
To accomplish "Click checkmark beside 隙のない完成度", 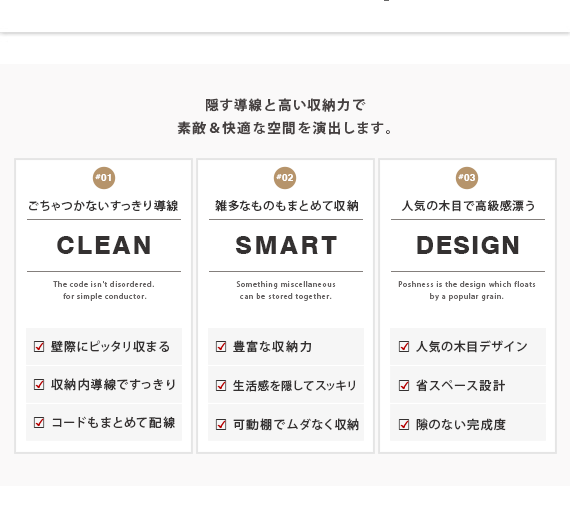I will pyautogui.click(x=404, y=424).
